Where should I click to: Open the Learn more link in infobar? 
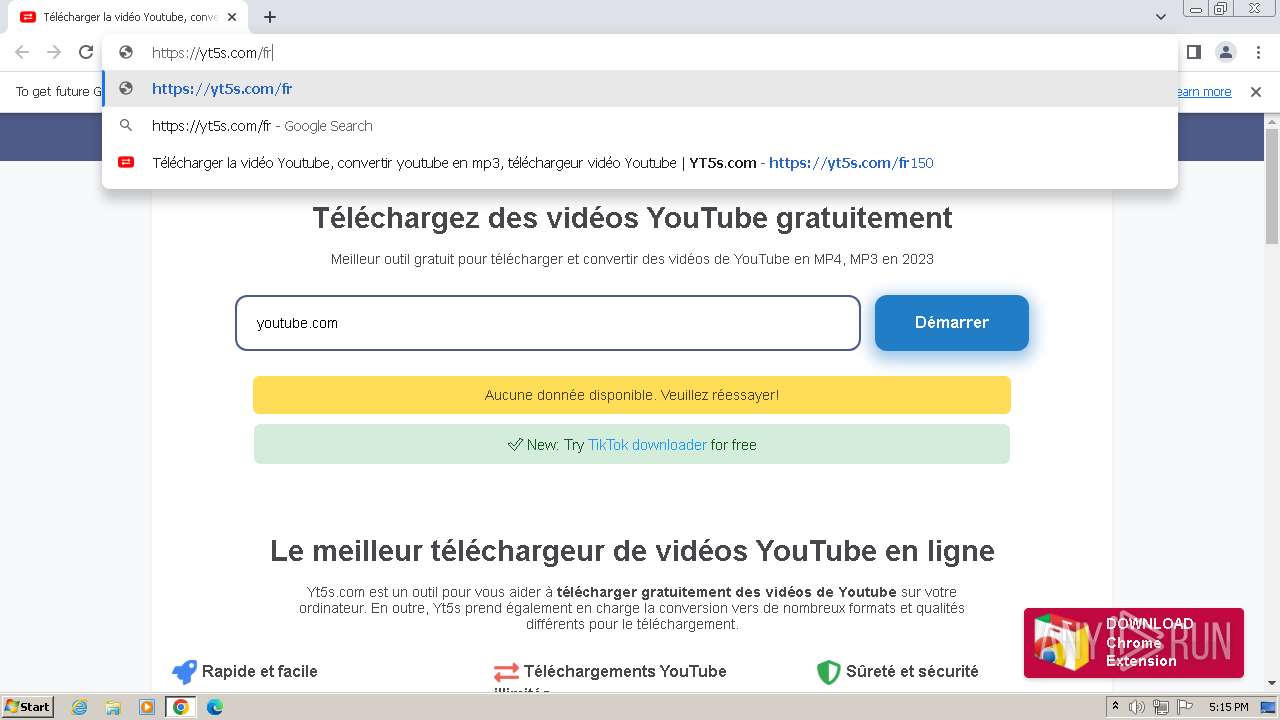tap(1204, 92)
